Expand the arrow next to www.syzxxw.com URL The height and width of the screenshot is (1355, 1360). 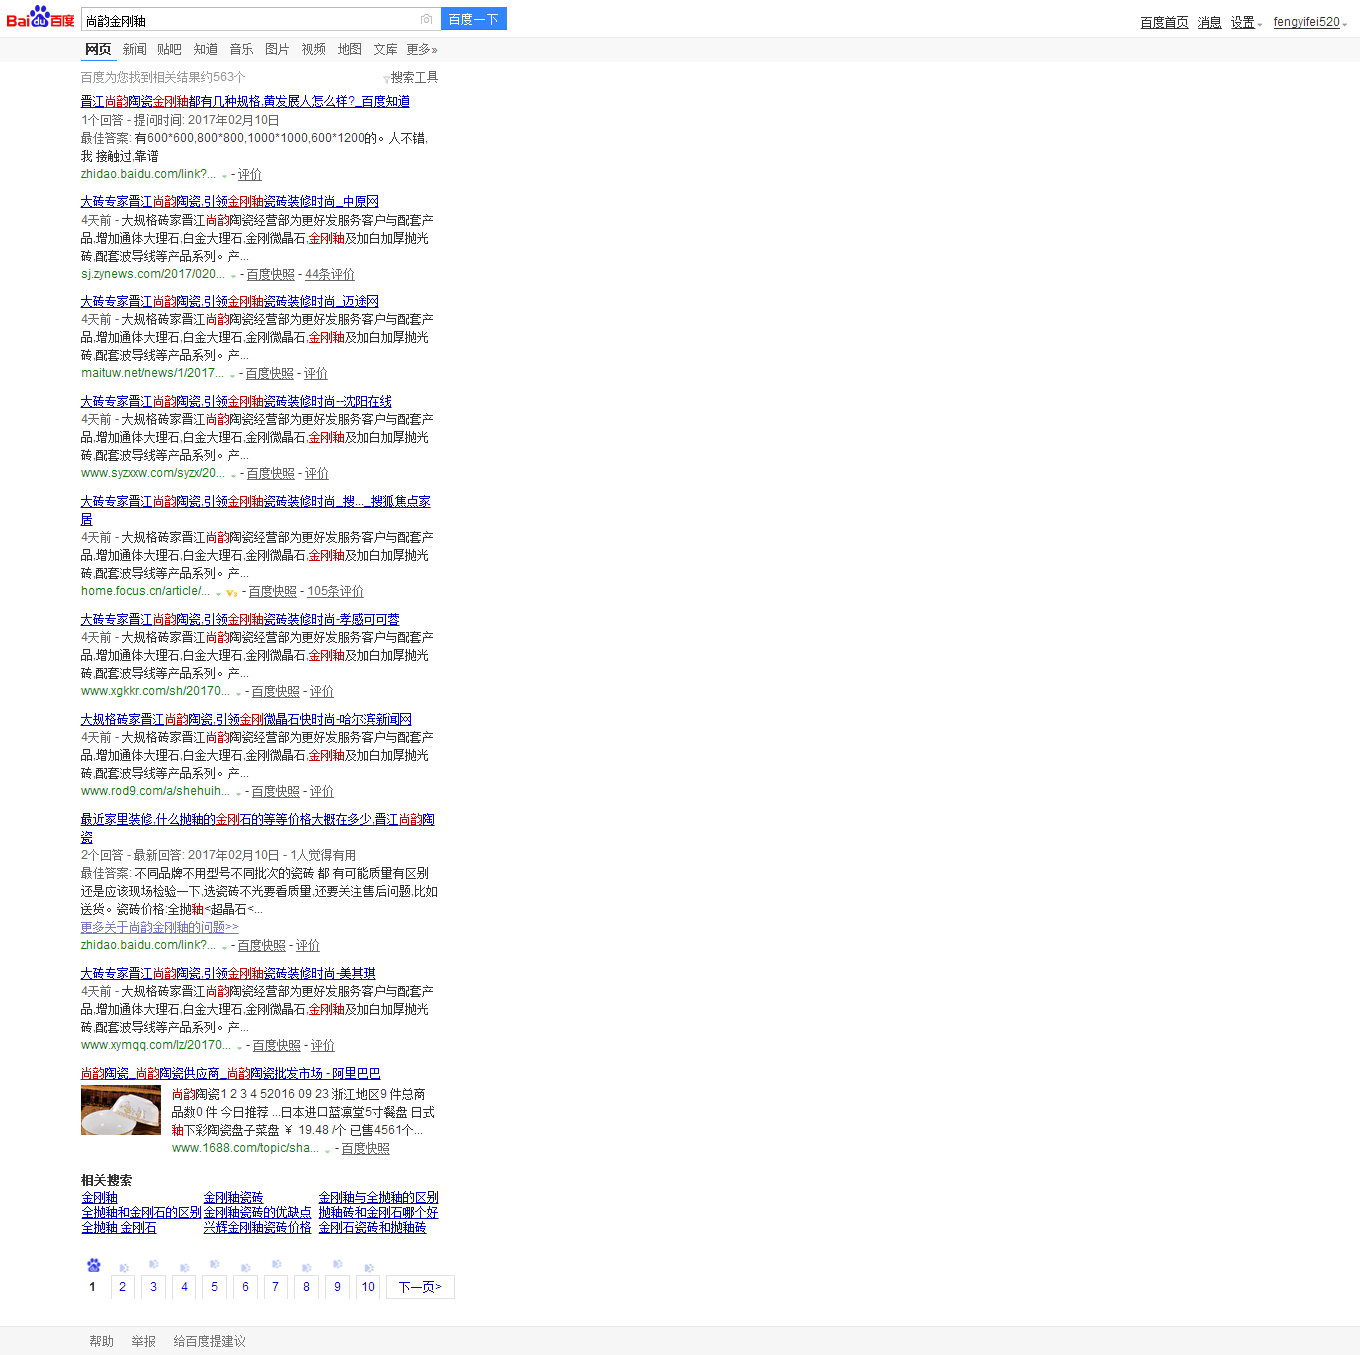[x=233, y=475]
